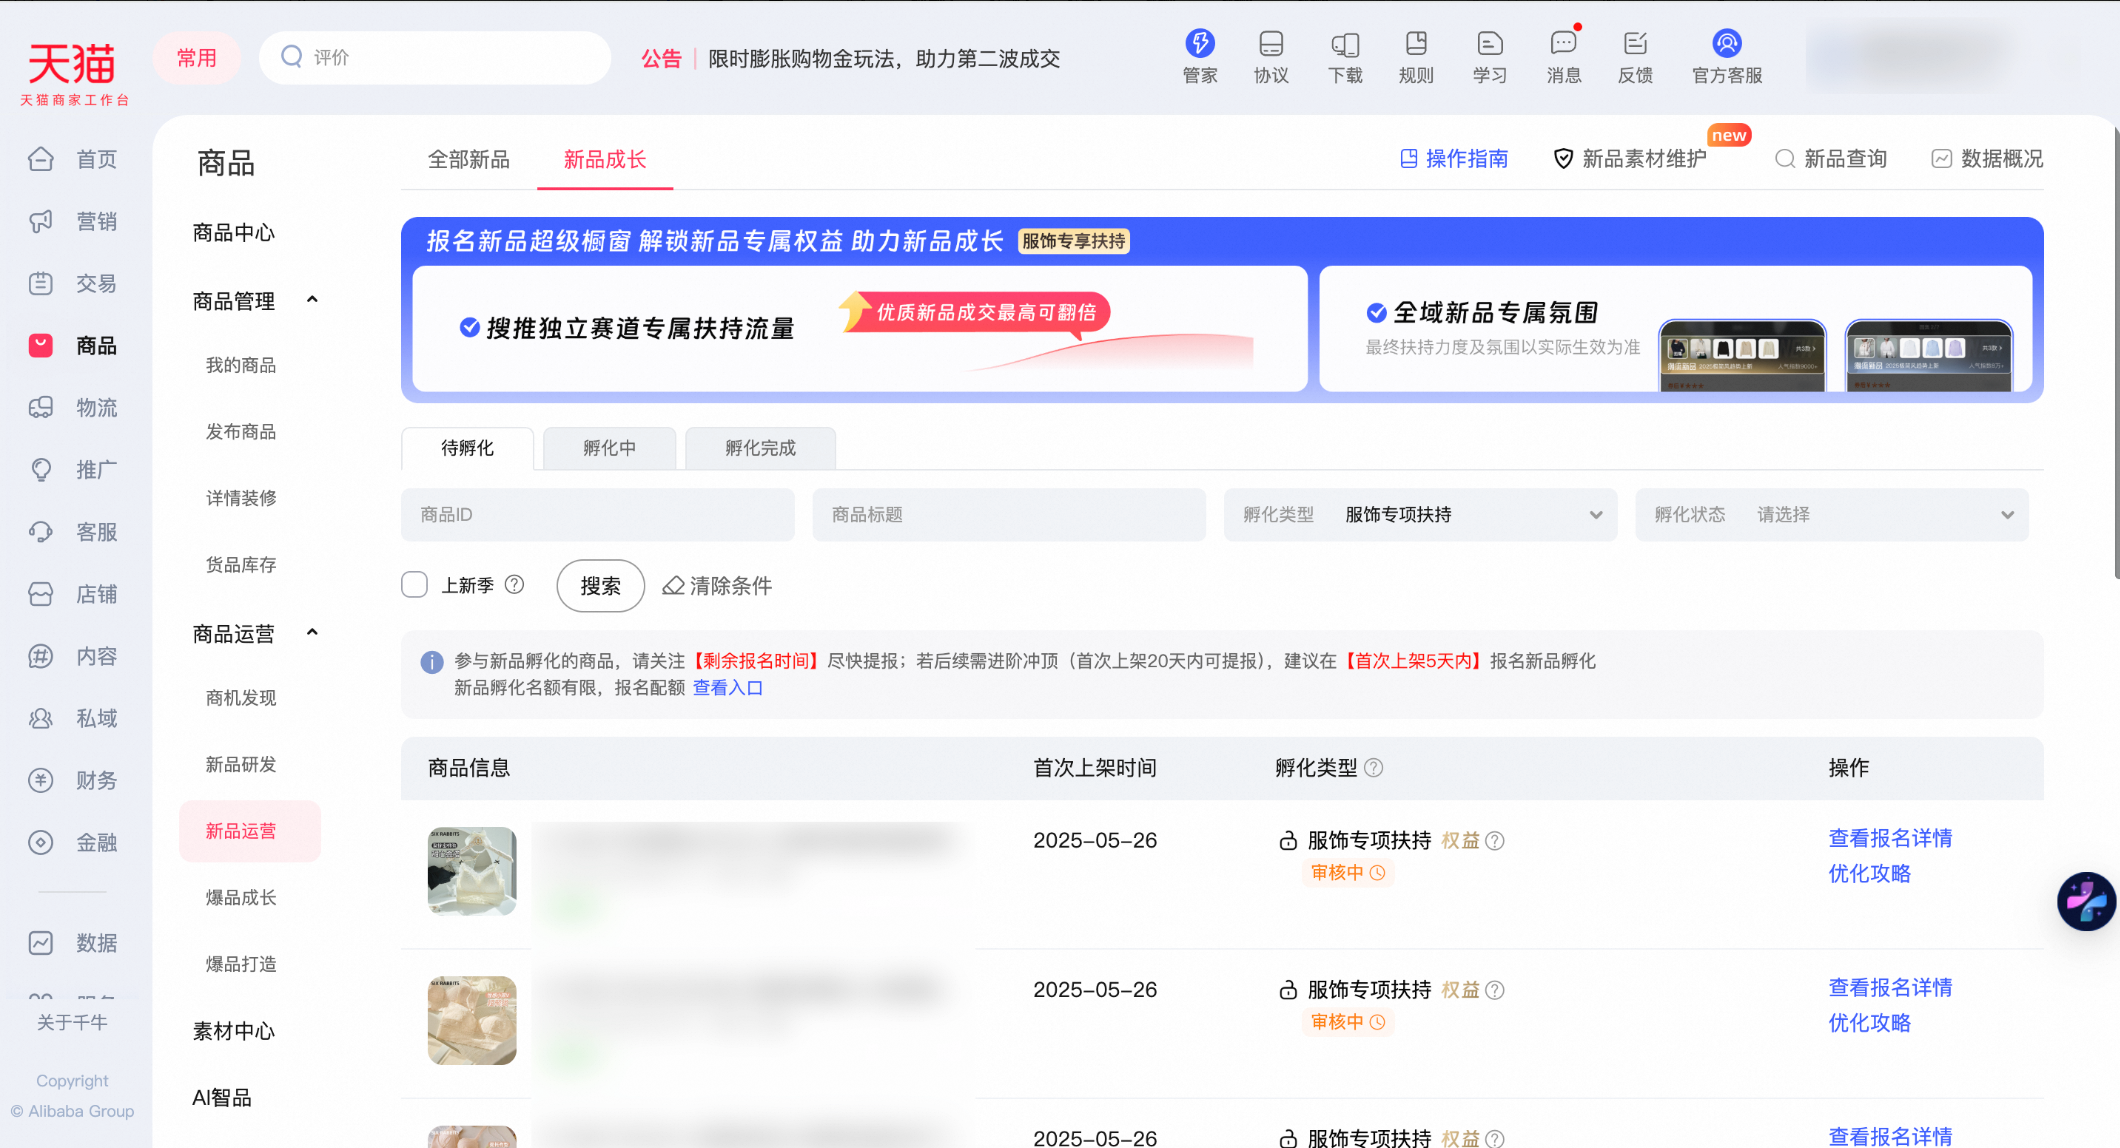The image size is (2120, 1148).
Task: Open 消息 messages icon
Action: pyautogui.click(x=1563, y=56)
